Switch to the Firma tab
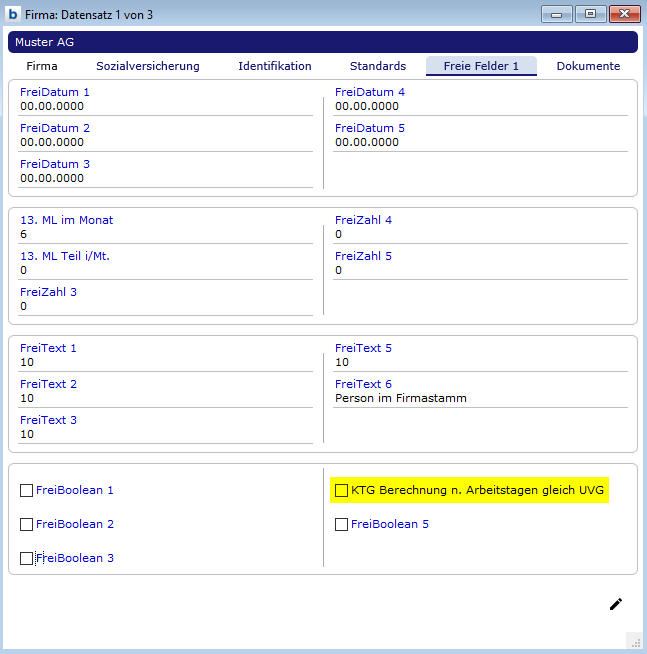This screenshot has height=654, width=647. [x=42, y=66]
